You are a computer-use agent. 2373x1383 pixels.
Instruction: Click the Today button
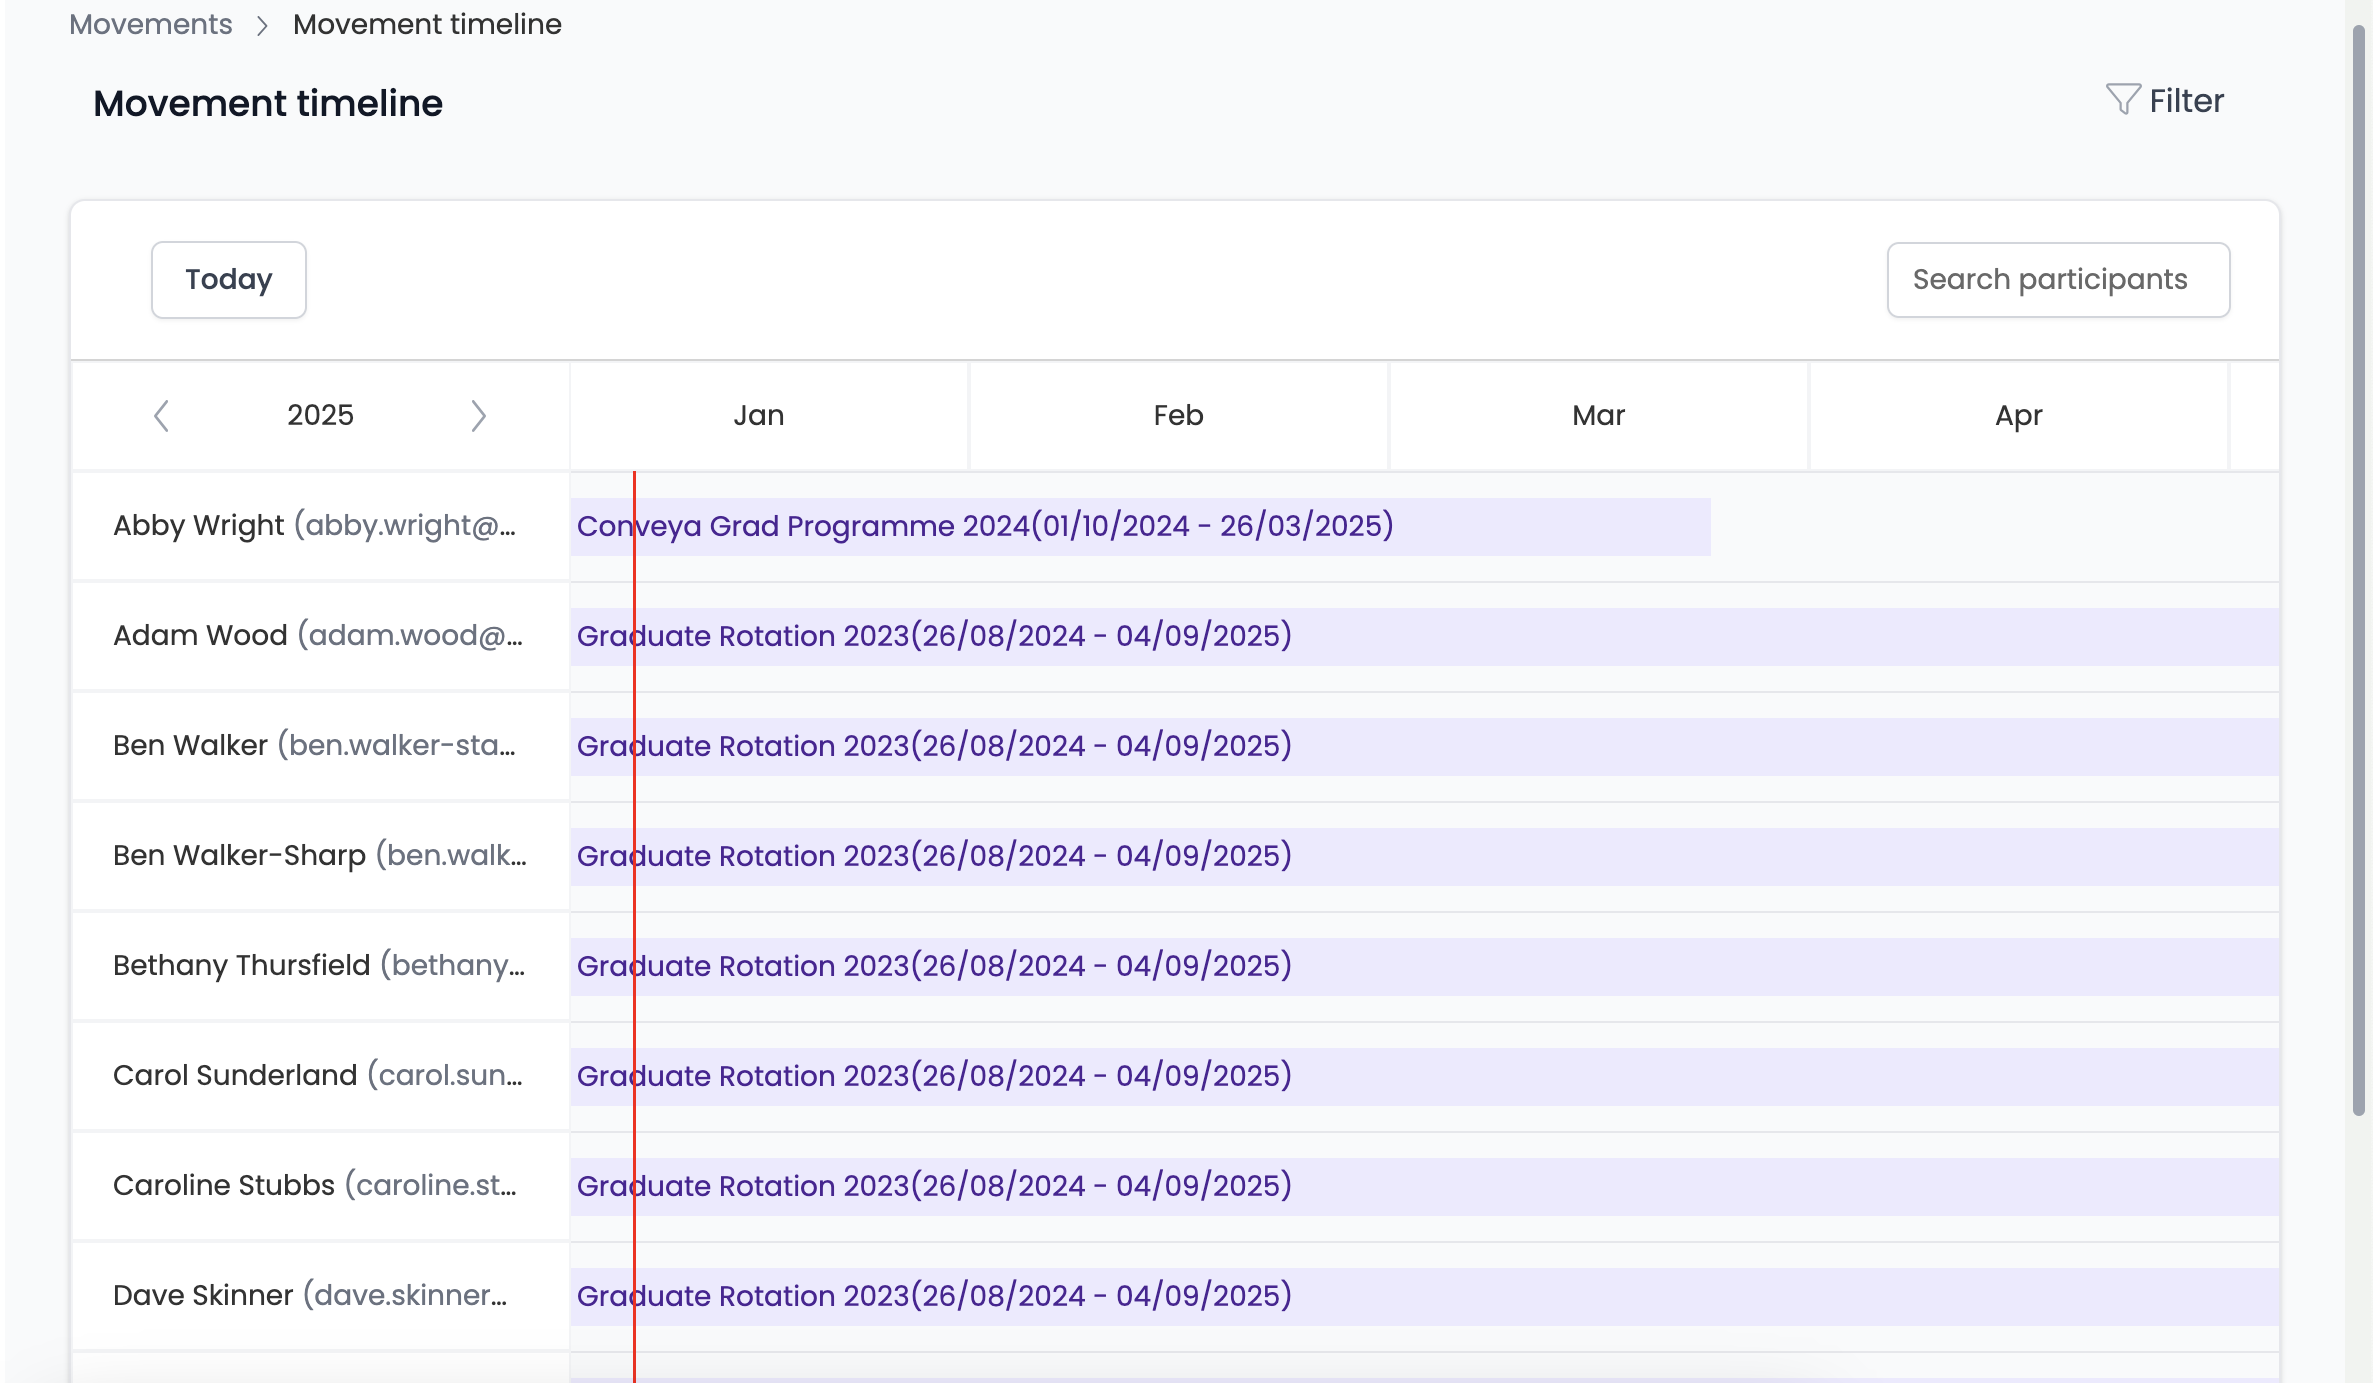[x=229, y=280]
